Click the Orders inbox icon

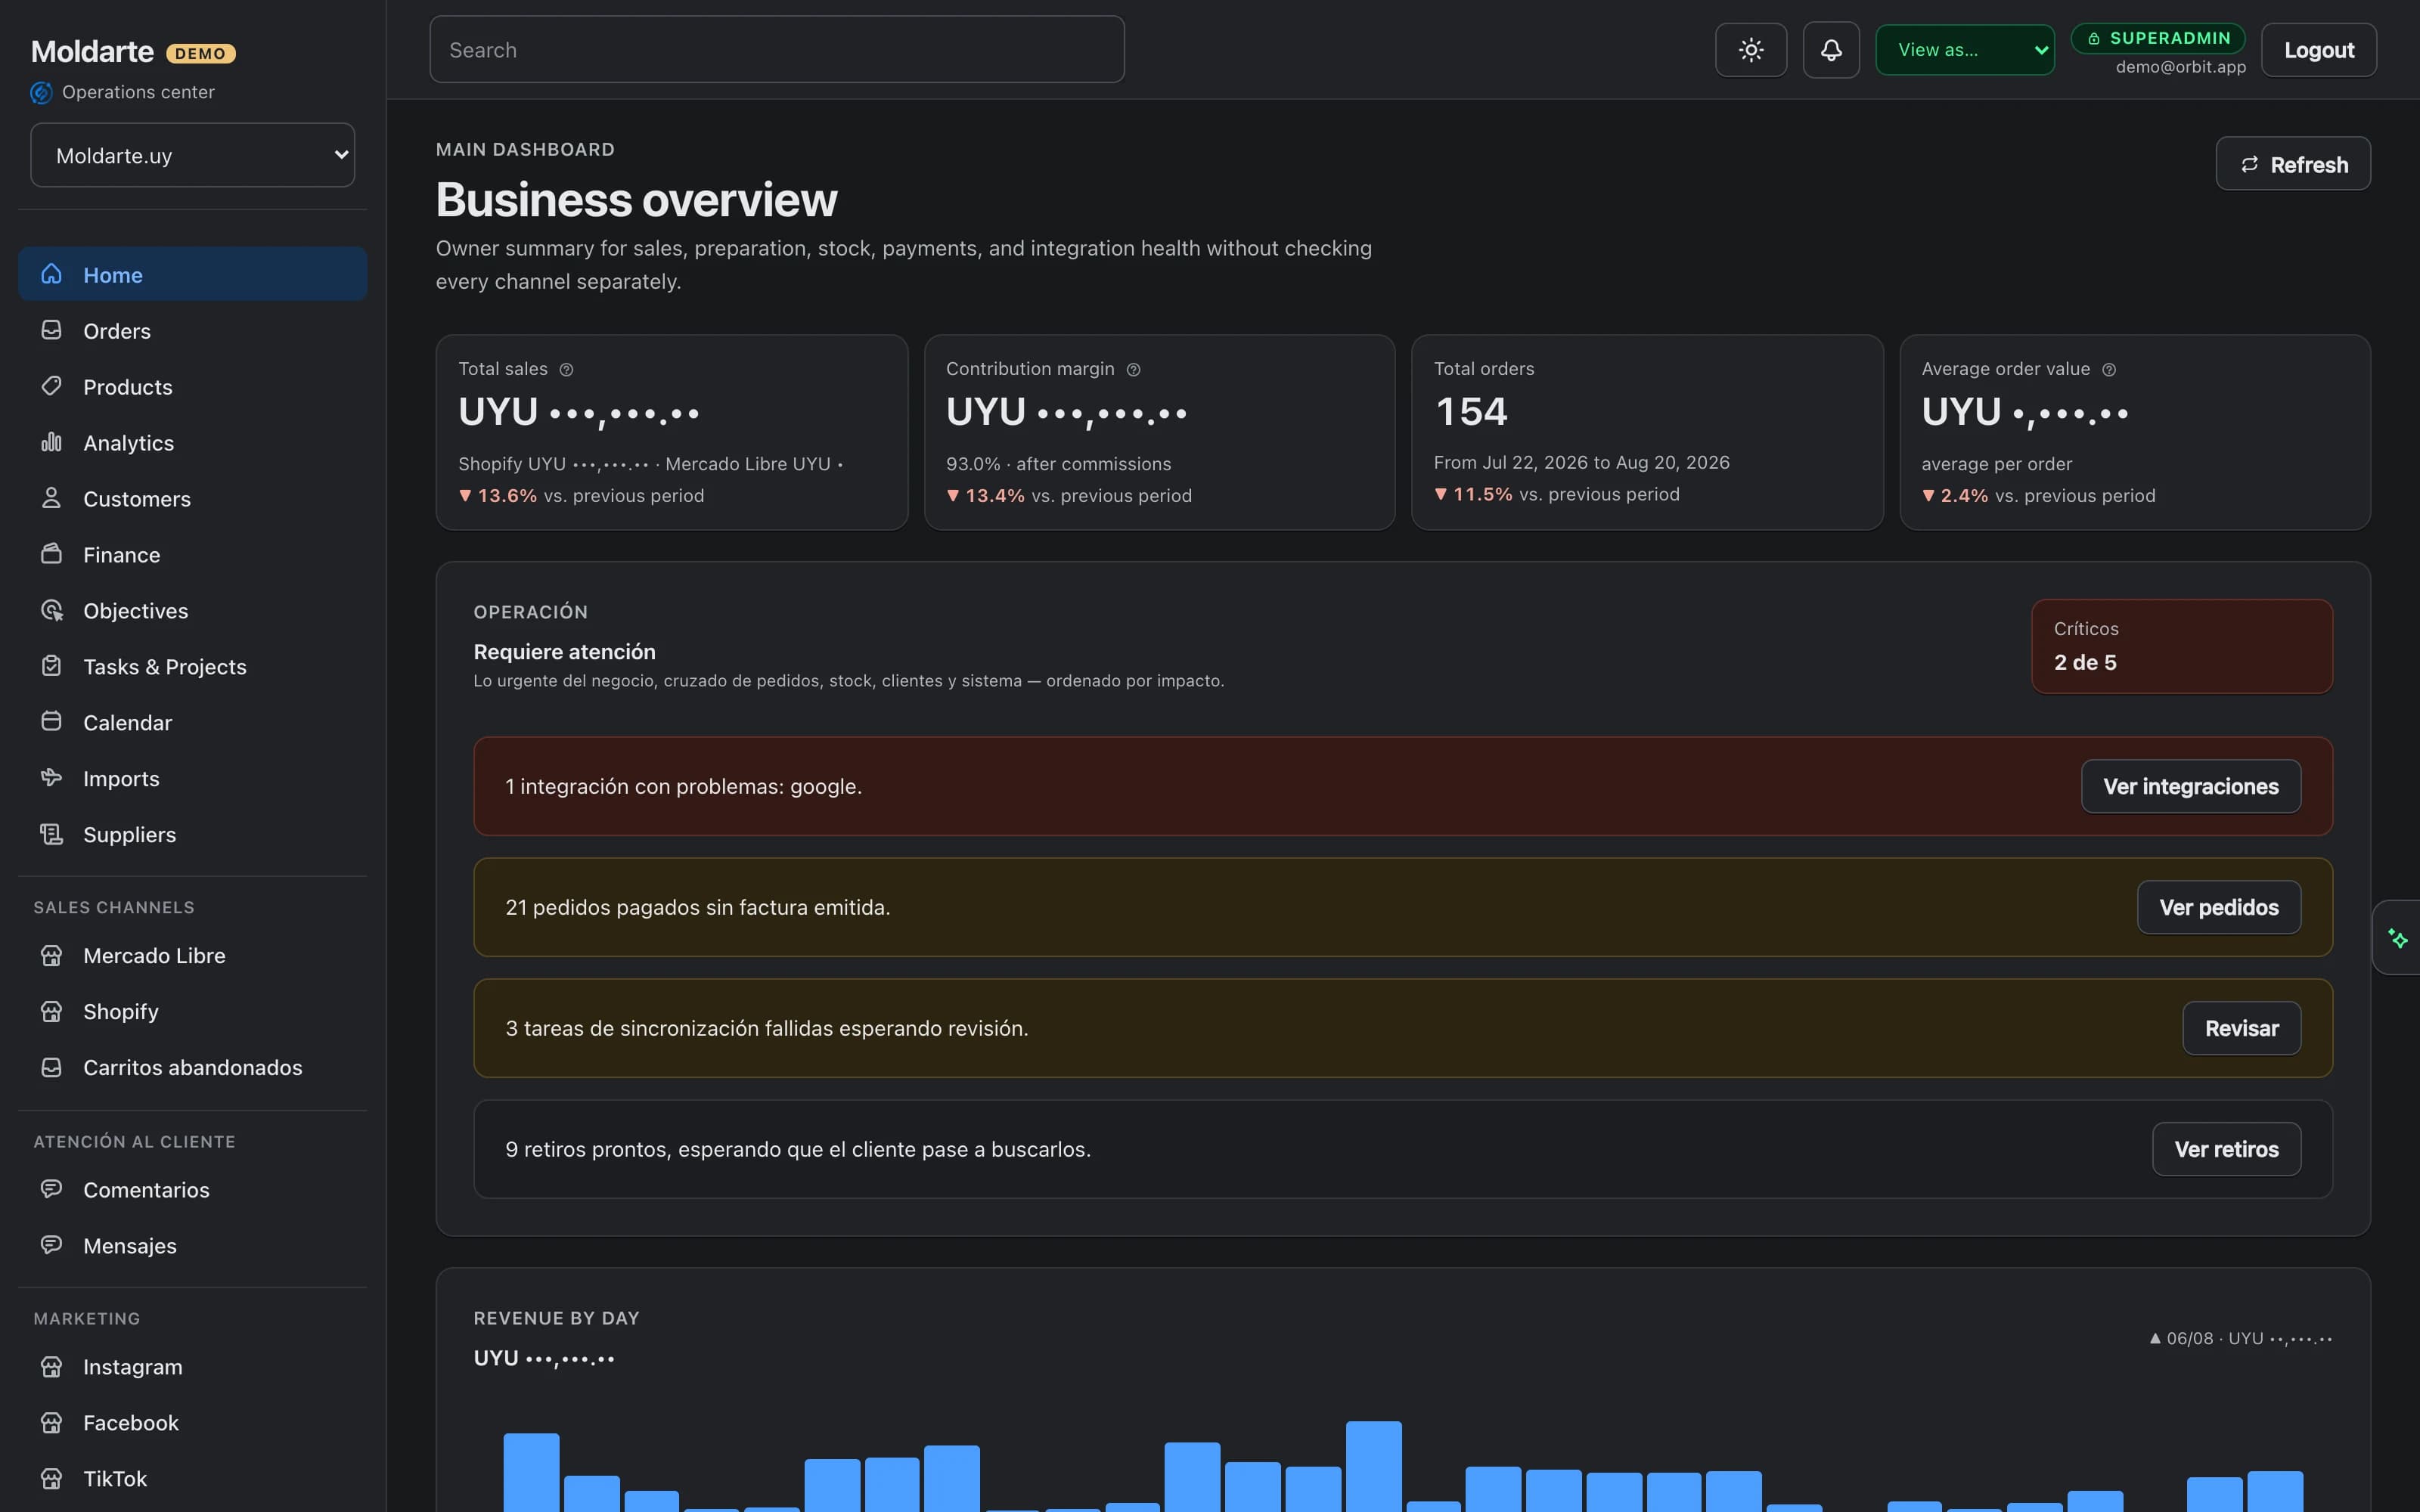click(51, 330)
